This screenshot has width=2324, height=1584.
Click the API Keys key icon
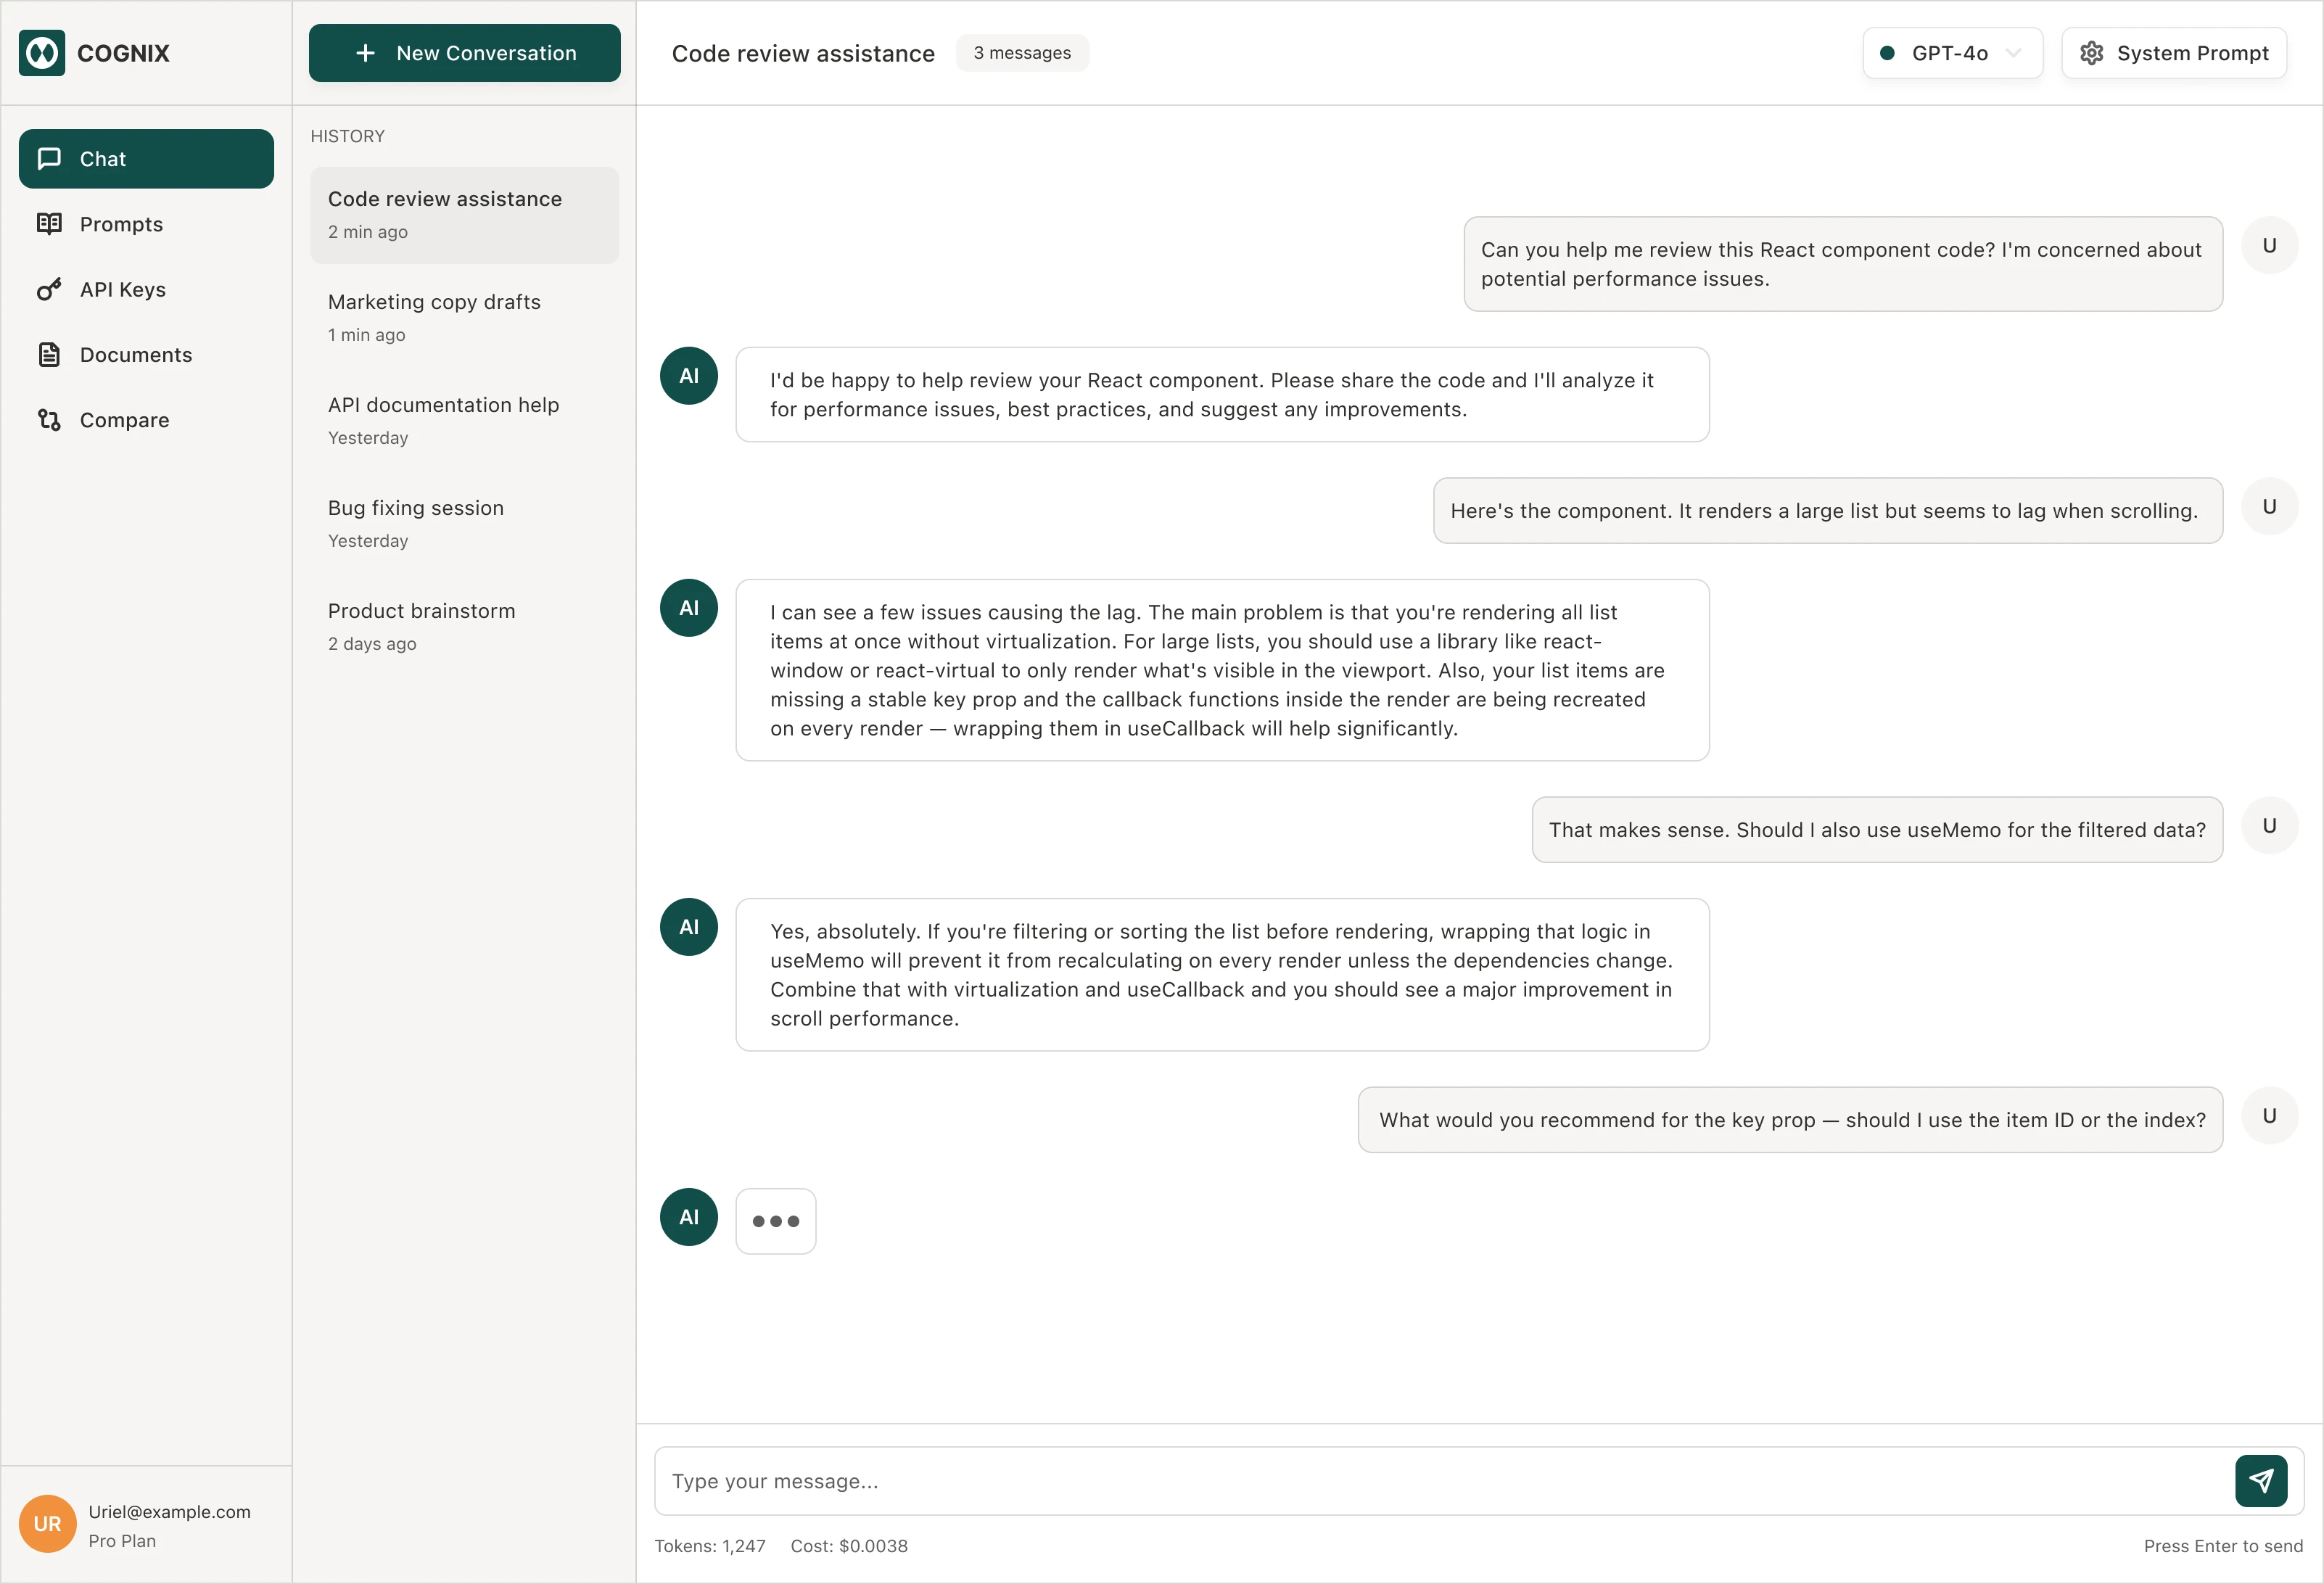49,289
